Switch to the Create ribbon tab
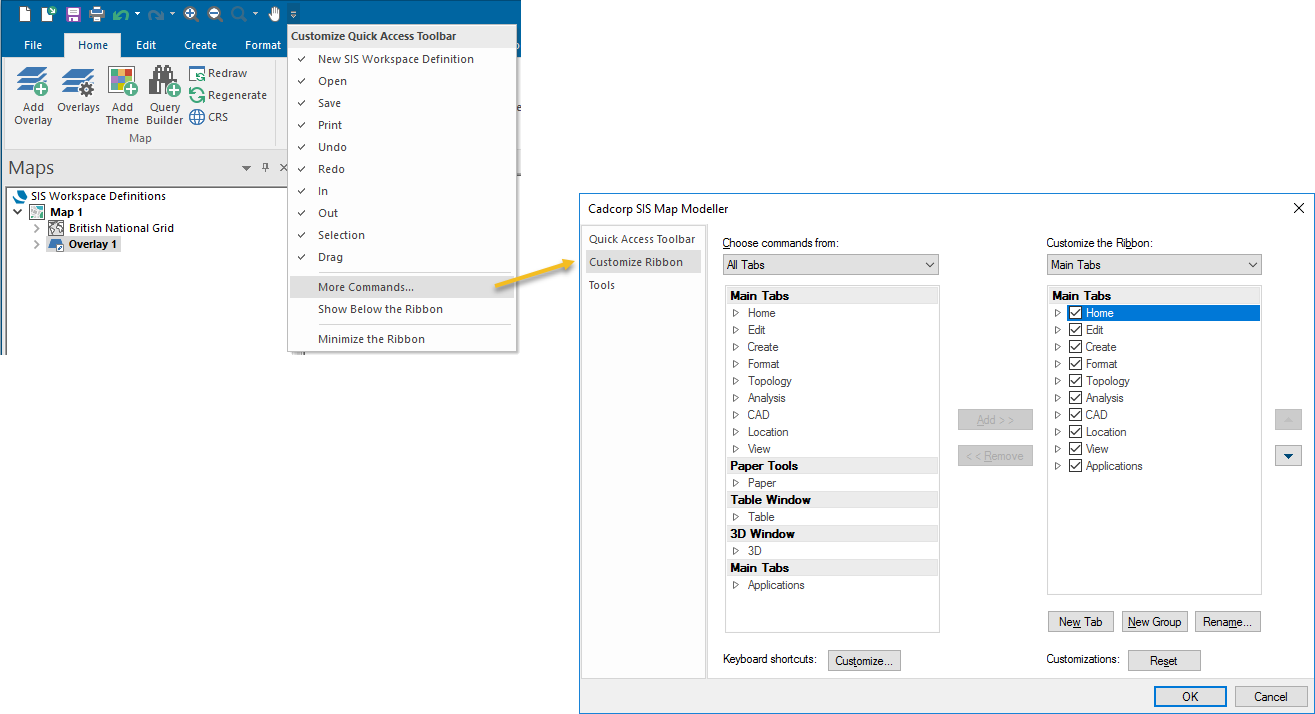Image resolution: width=1315 pixels, height=714 pixels. click(200, 45)
